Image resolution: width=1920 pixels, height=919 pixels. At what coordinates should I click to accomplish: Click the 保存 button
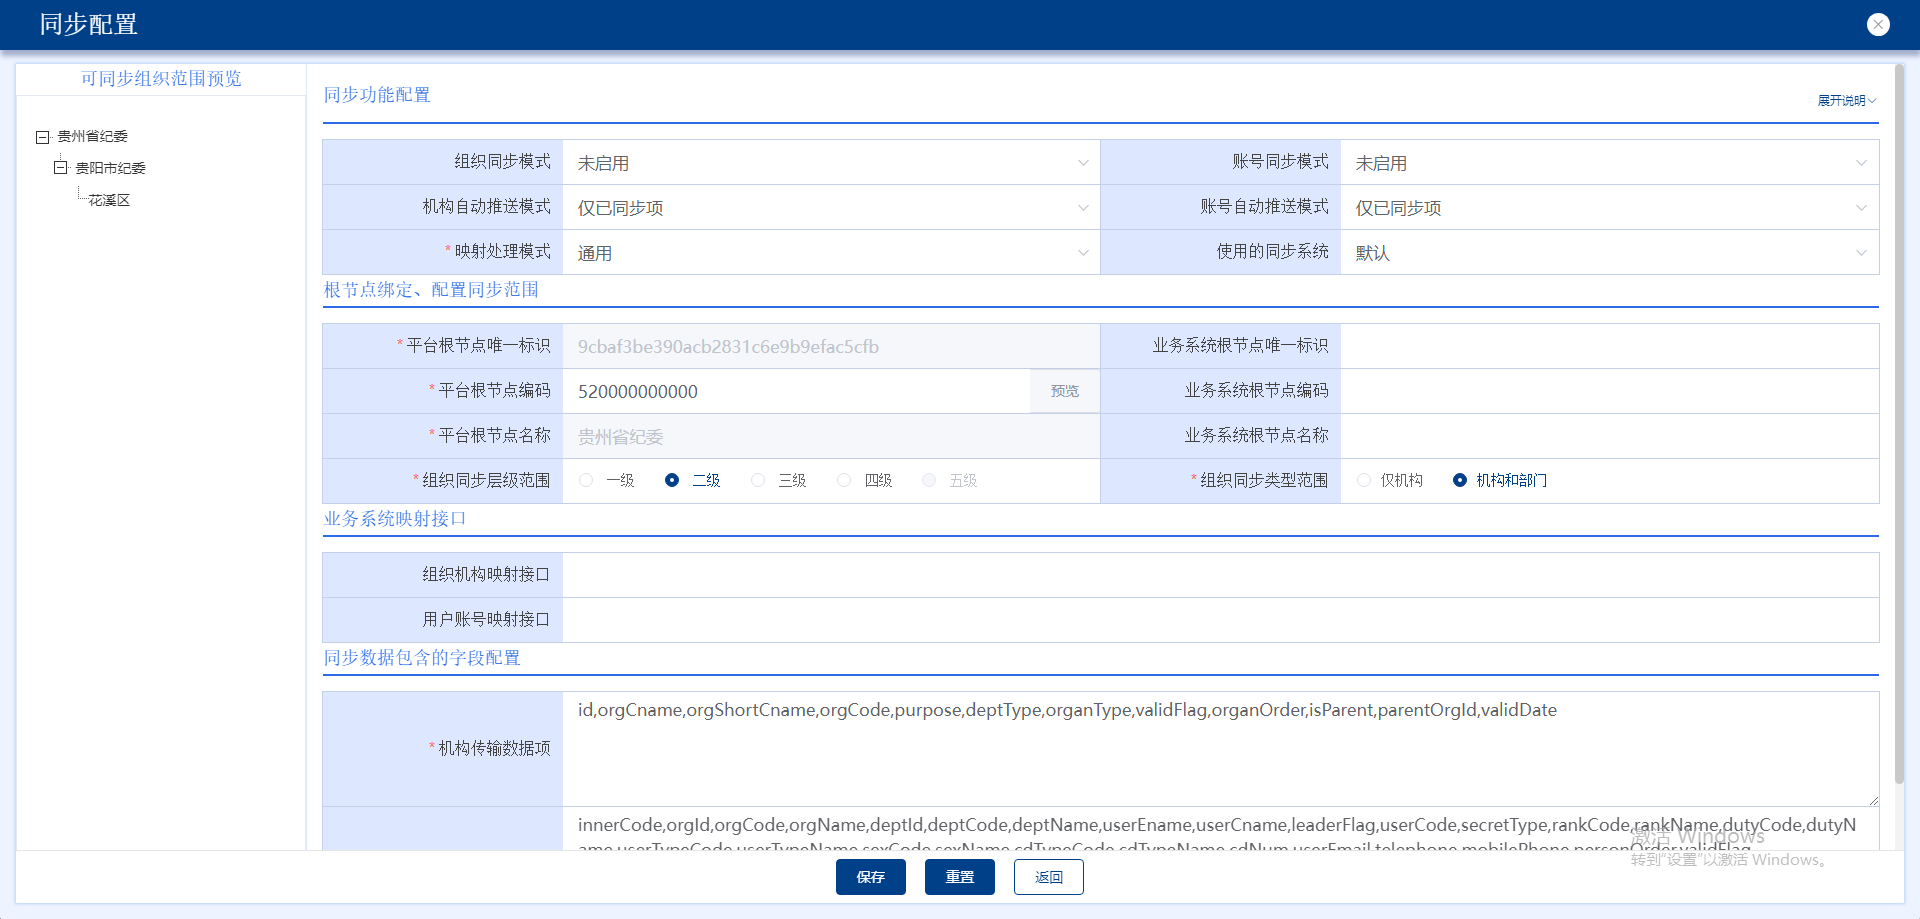tap(871, 877)
